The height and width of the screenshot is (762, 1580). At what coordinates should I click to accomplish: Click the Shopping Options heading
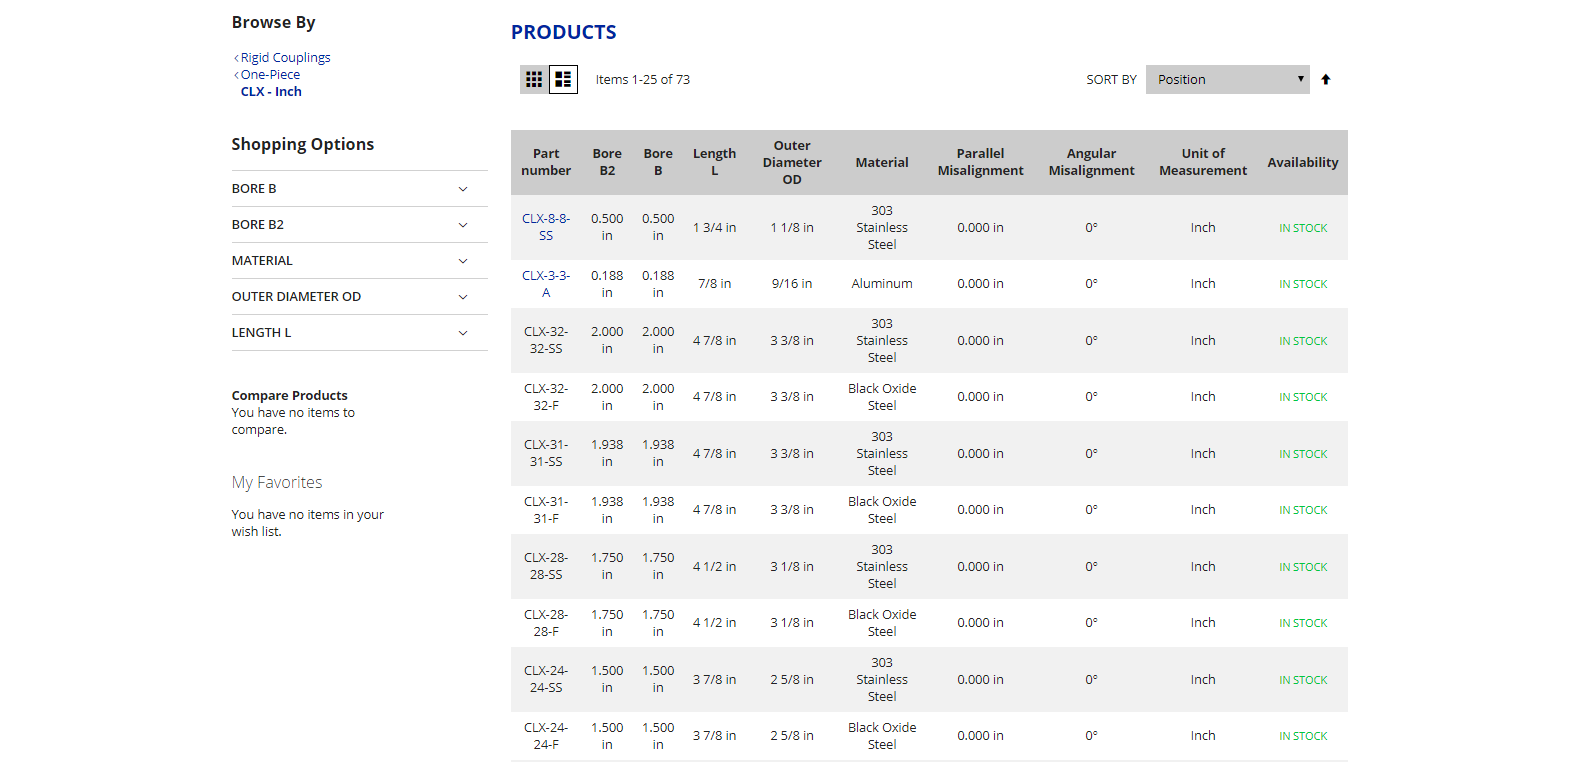point(303,144)
